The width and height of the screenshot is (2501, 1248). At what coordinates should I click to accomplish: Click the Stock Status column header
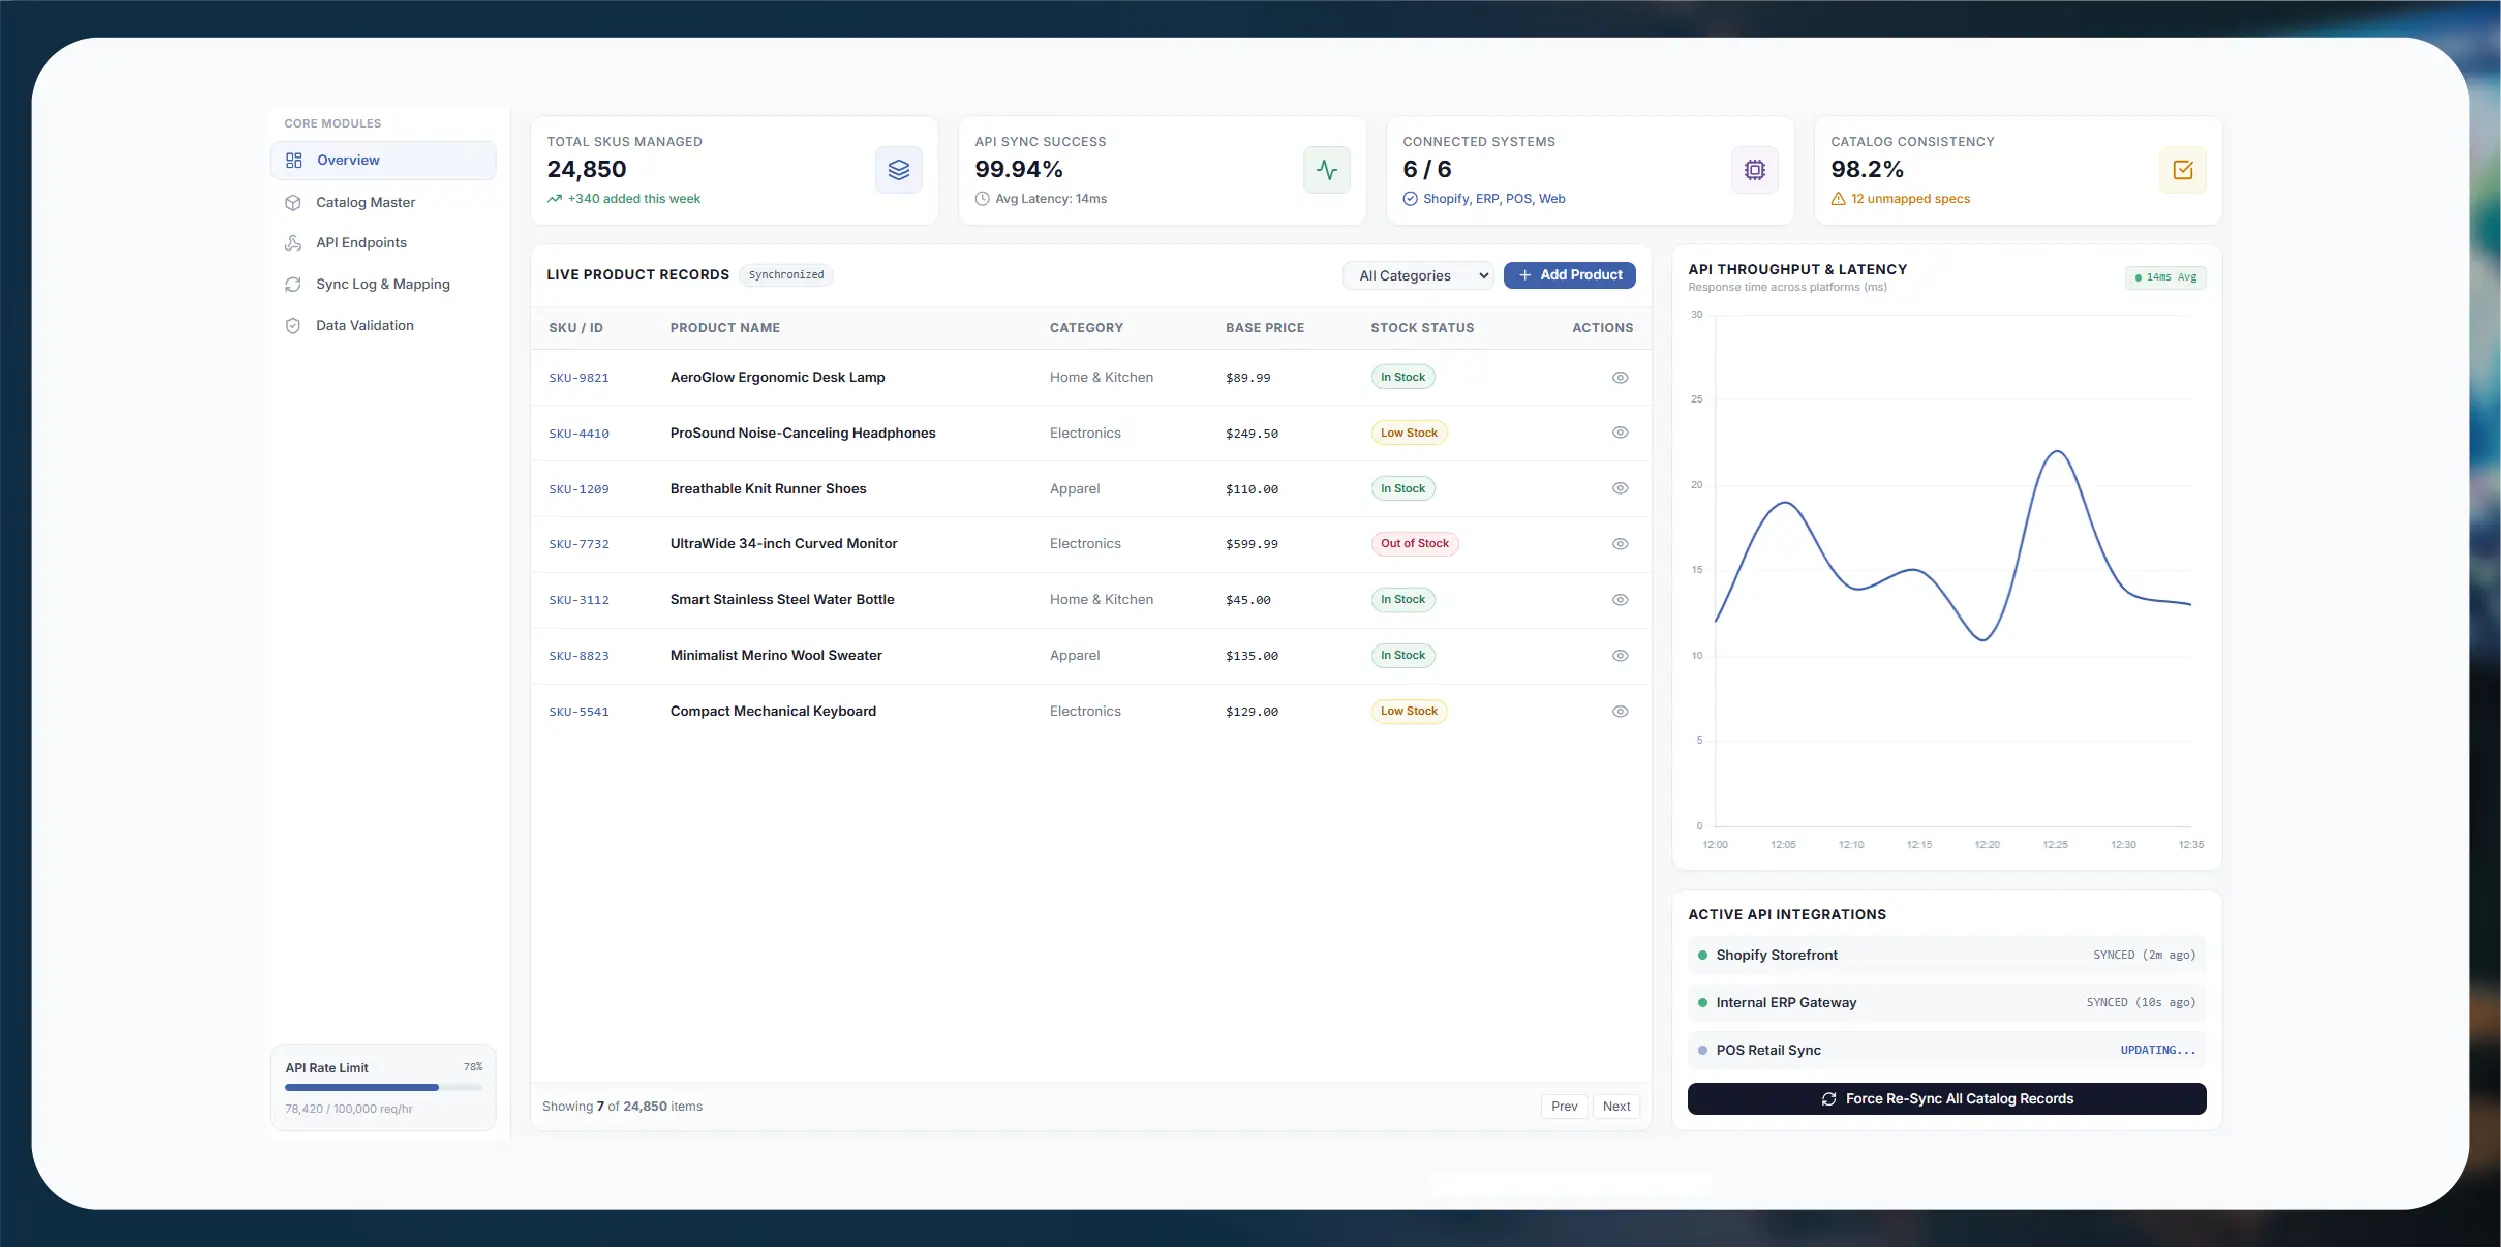tap(1422, 328)
